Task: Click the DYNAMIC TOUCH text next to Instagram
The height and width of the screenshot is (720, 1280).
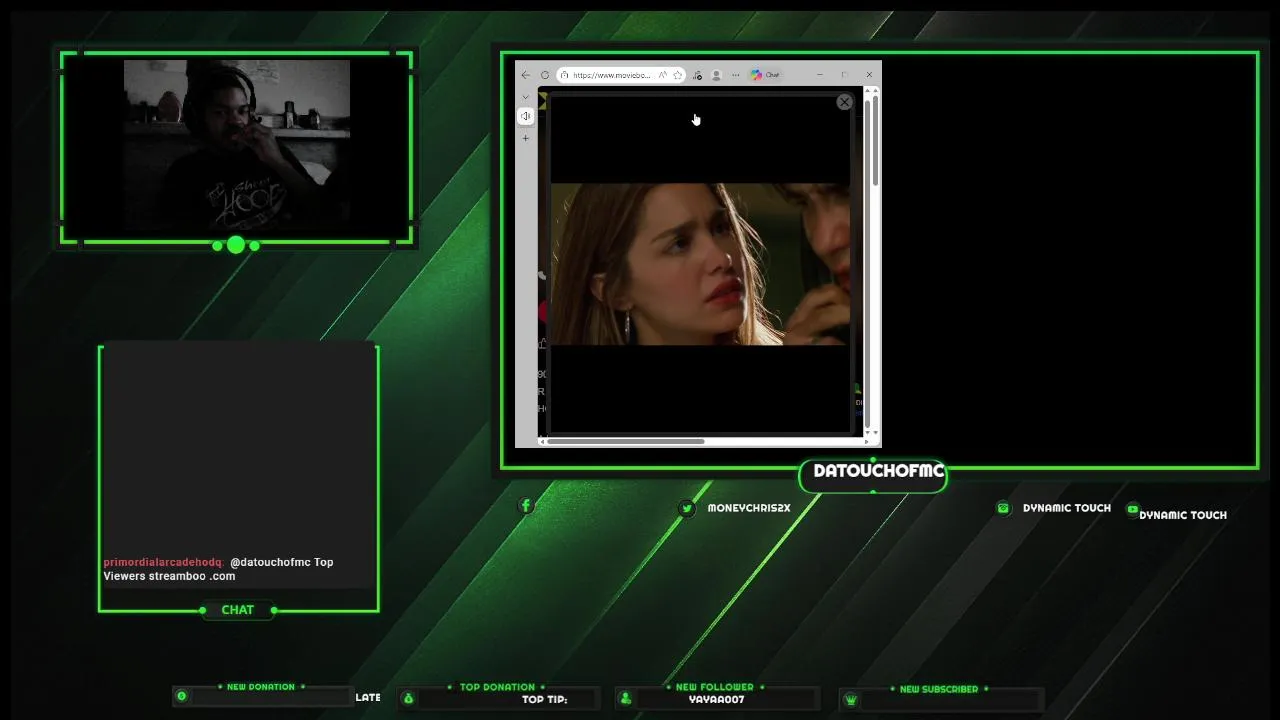Action: (1067, 508)
